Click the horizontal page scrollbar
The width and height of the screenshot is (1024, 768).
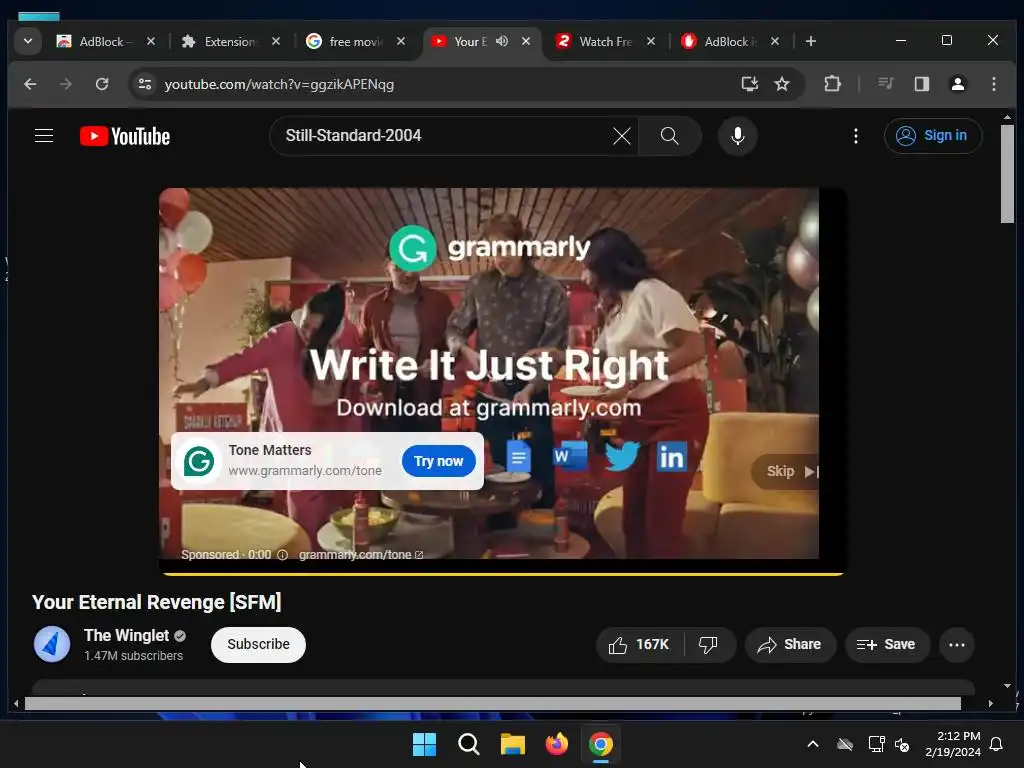[492, 703]
